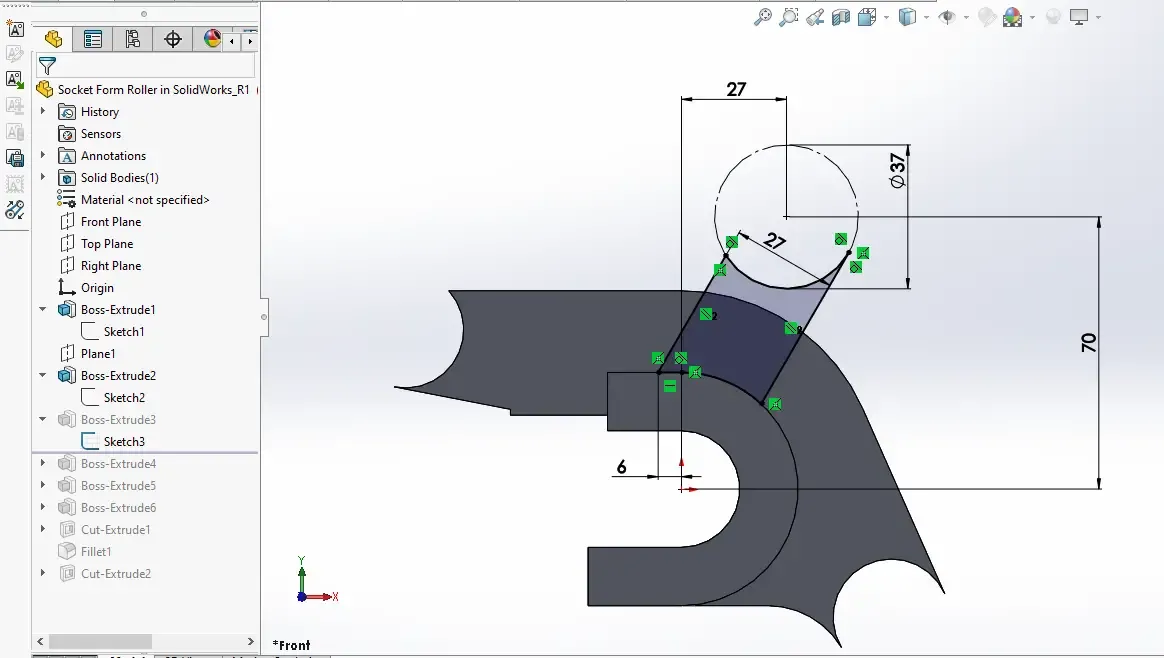
Task: Expand the Boss-Extrude5 feature
Action: click(42, 485)
